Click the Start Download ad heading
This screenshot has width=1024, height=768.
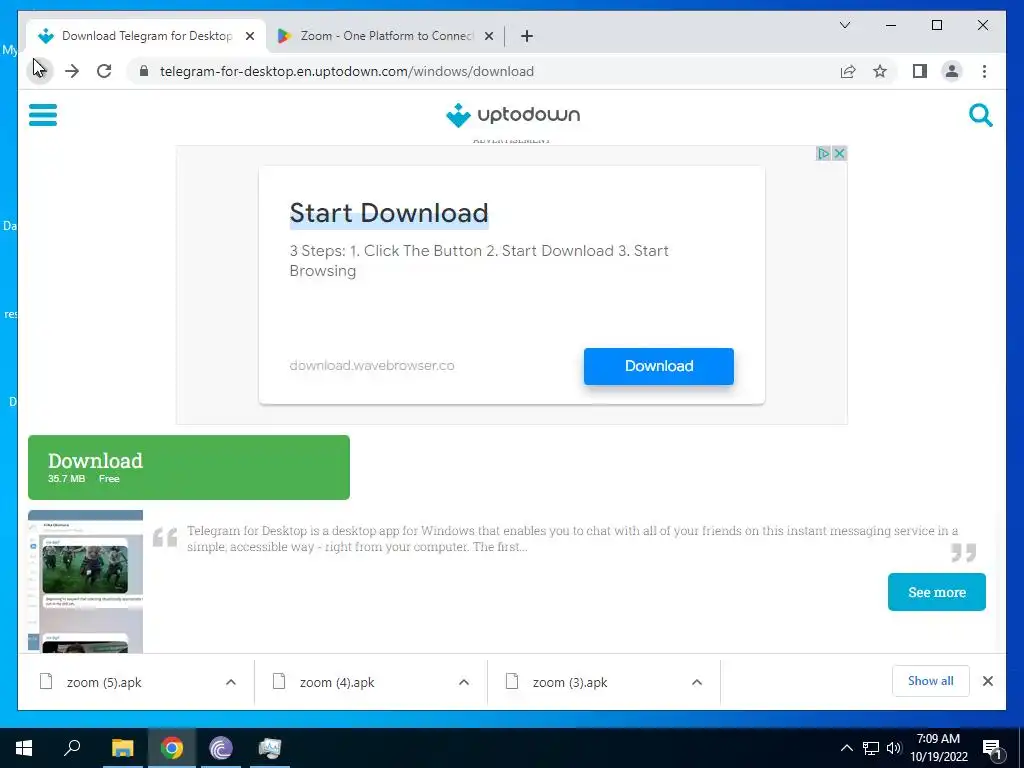(389, 213)
